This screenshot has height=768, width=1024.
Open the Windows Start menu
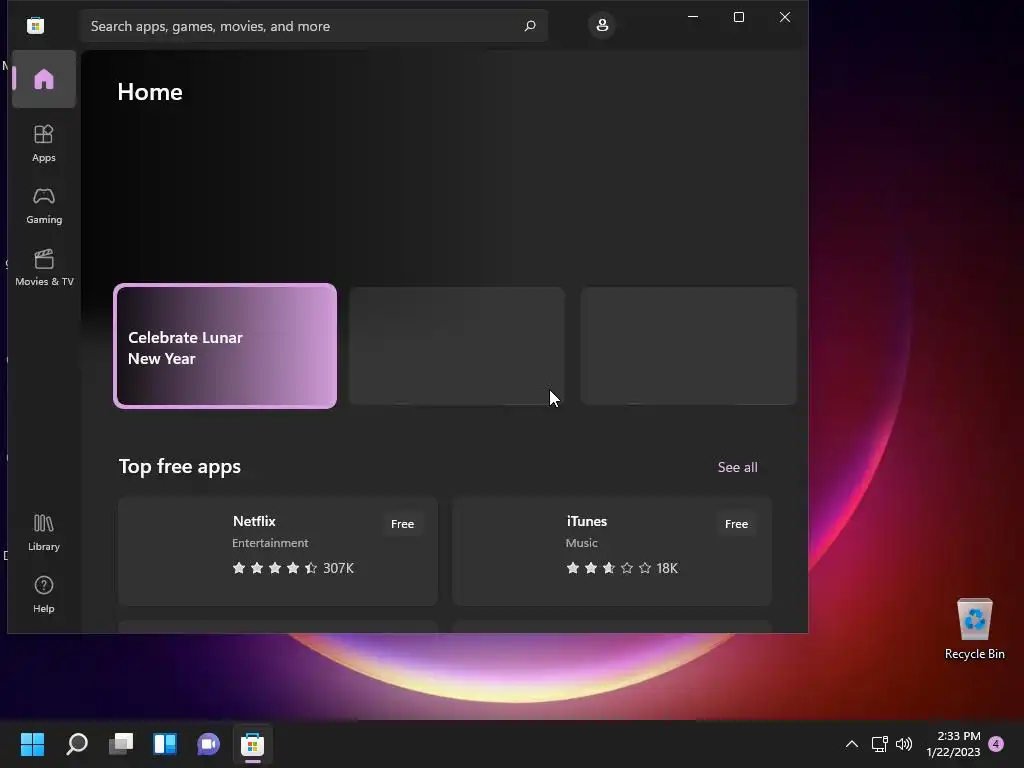(32, 744)
